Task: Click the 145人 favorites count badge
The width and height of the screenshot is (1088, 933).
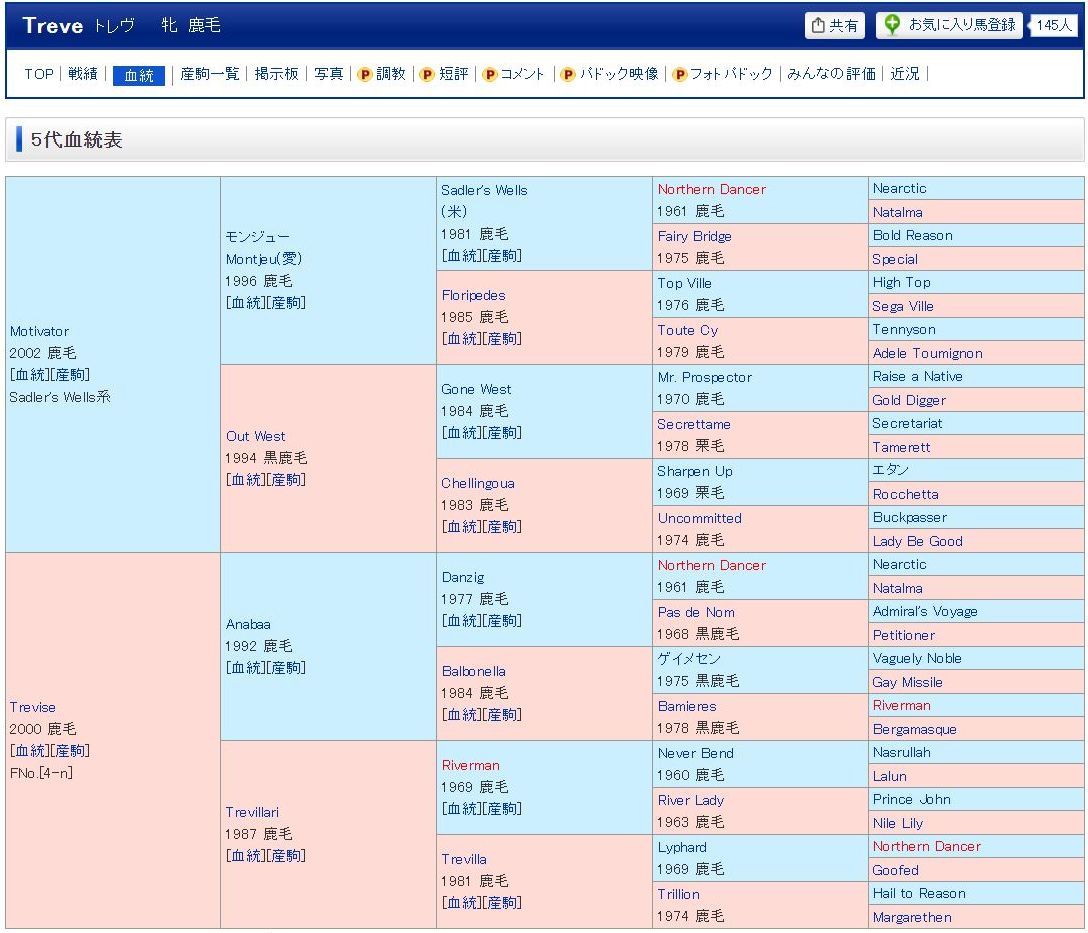Action: [x=1054, y=26]
